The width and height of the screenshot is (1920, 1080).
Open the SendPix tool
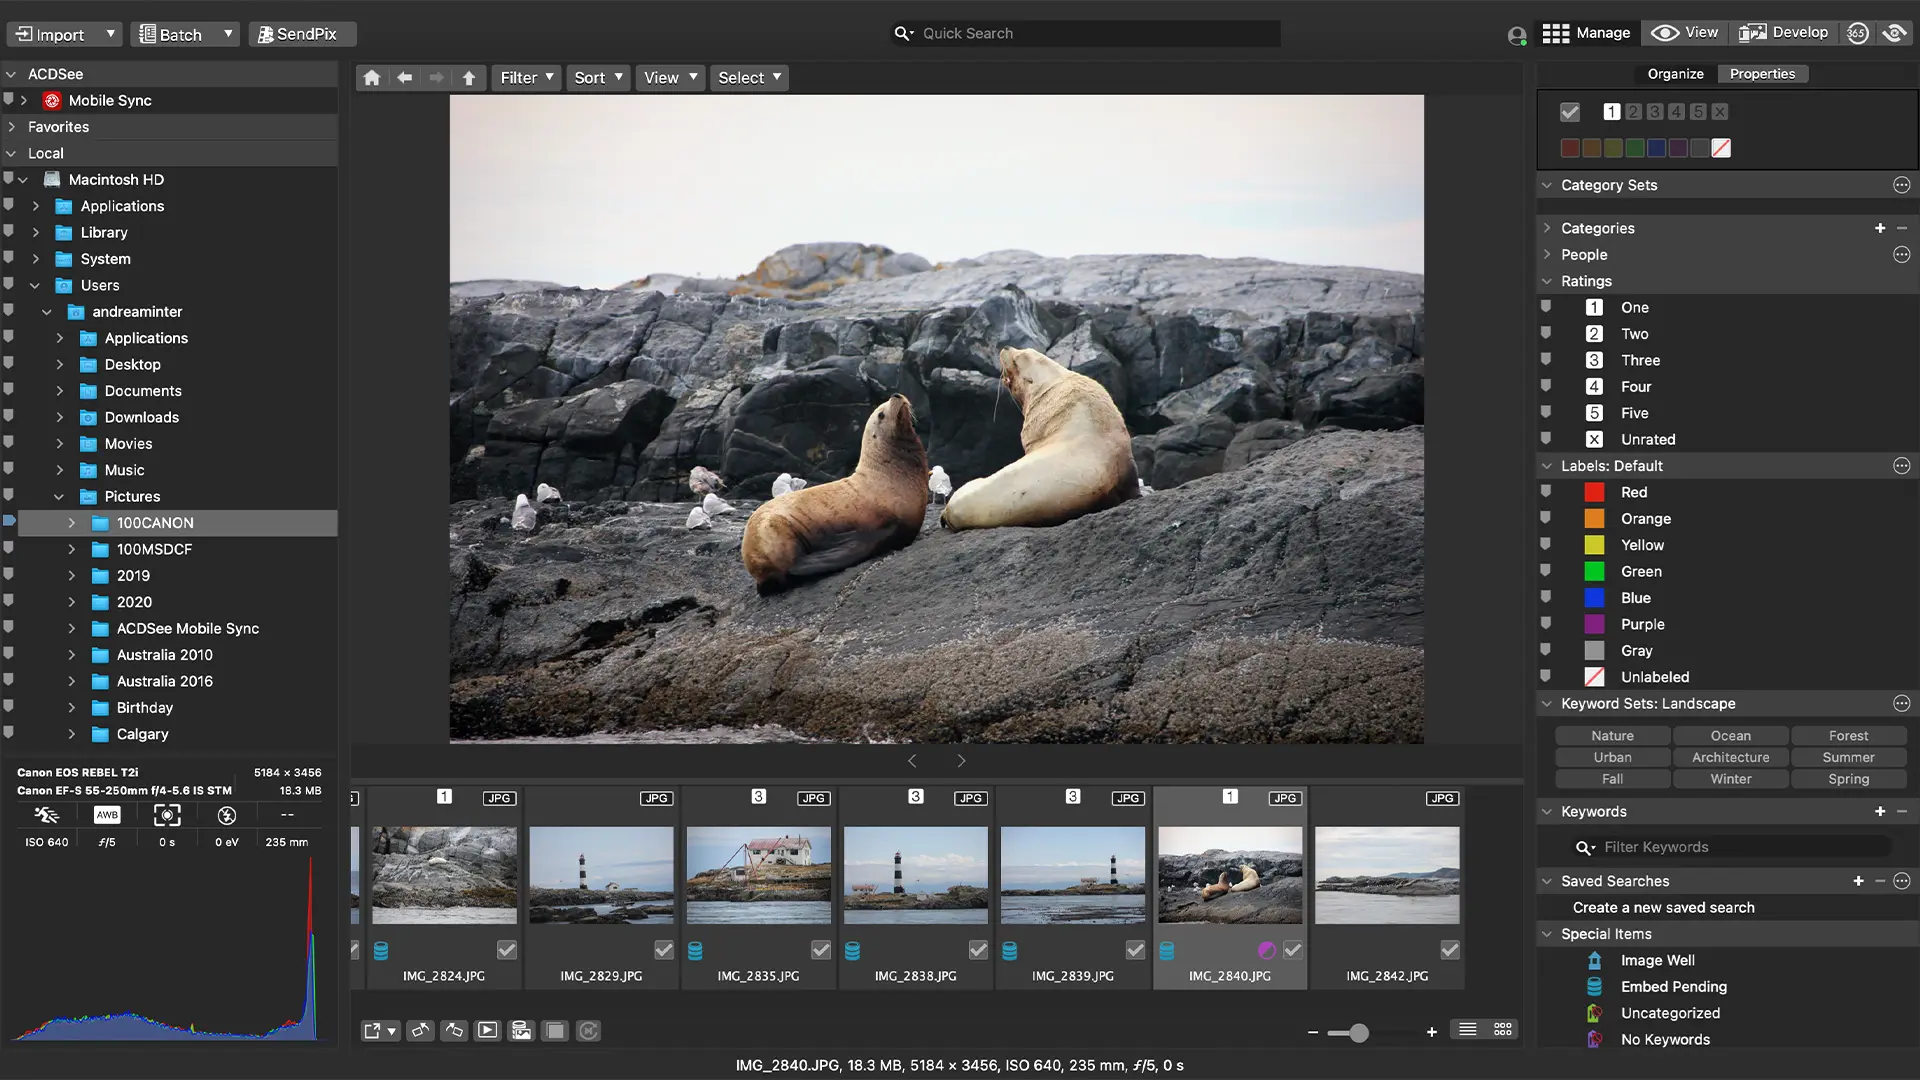(302, 33)
